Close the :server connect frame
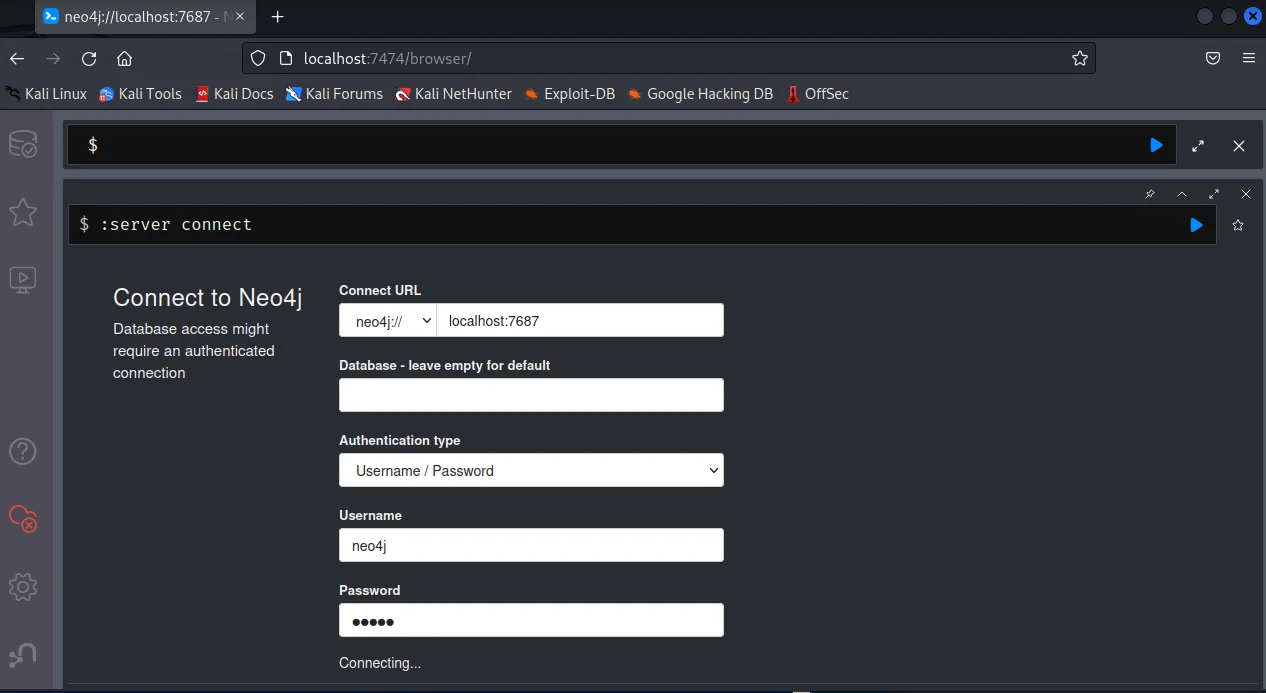 [x=1246, y=194]
